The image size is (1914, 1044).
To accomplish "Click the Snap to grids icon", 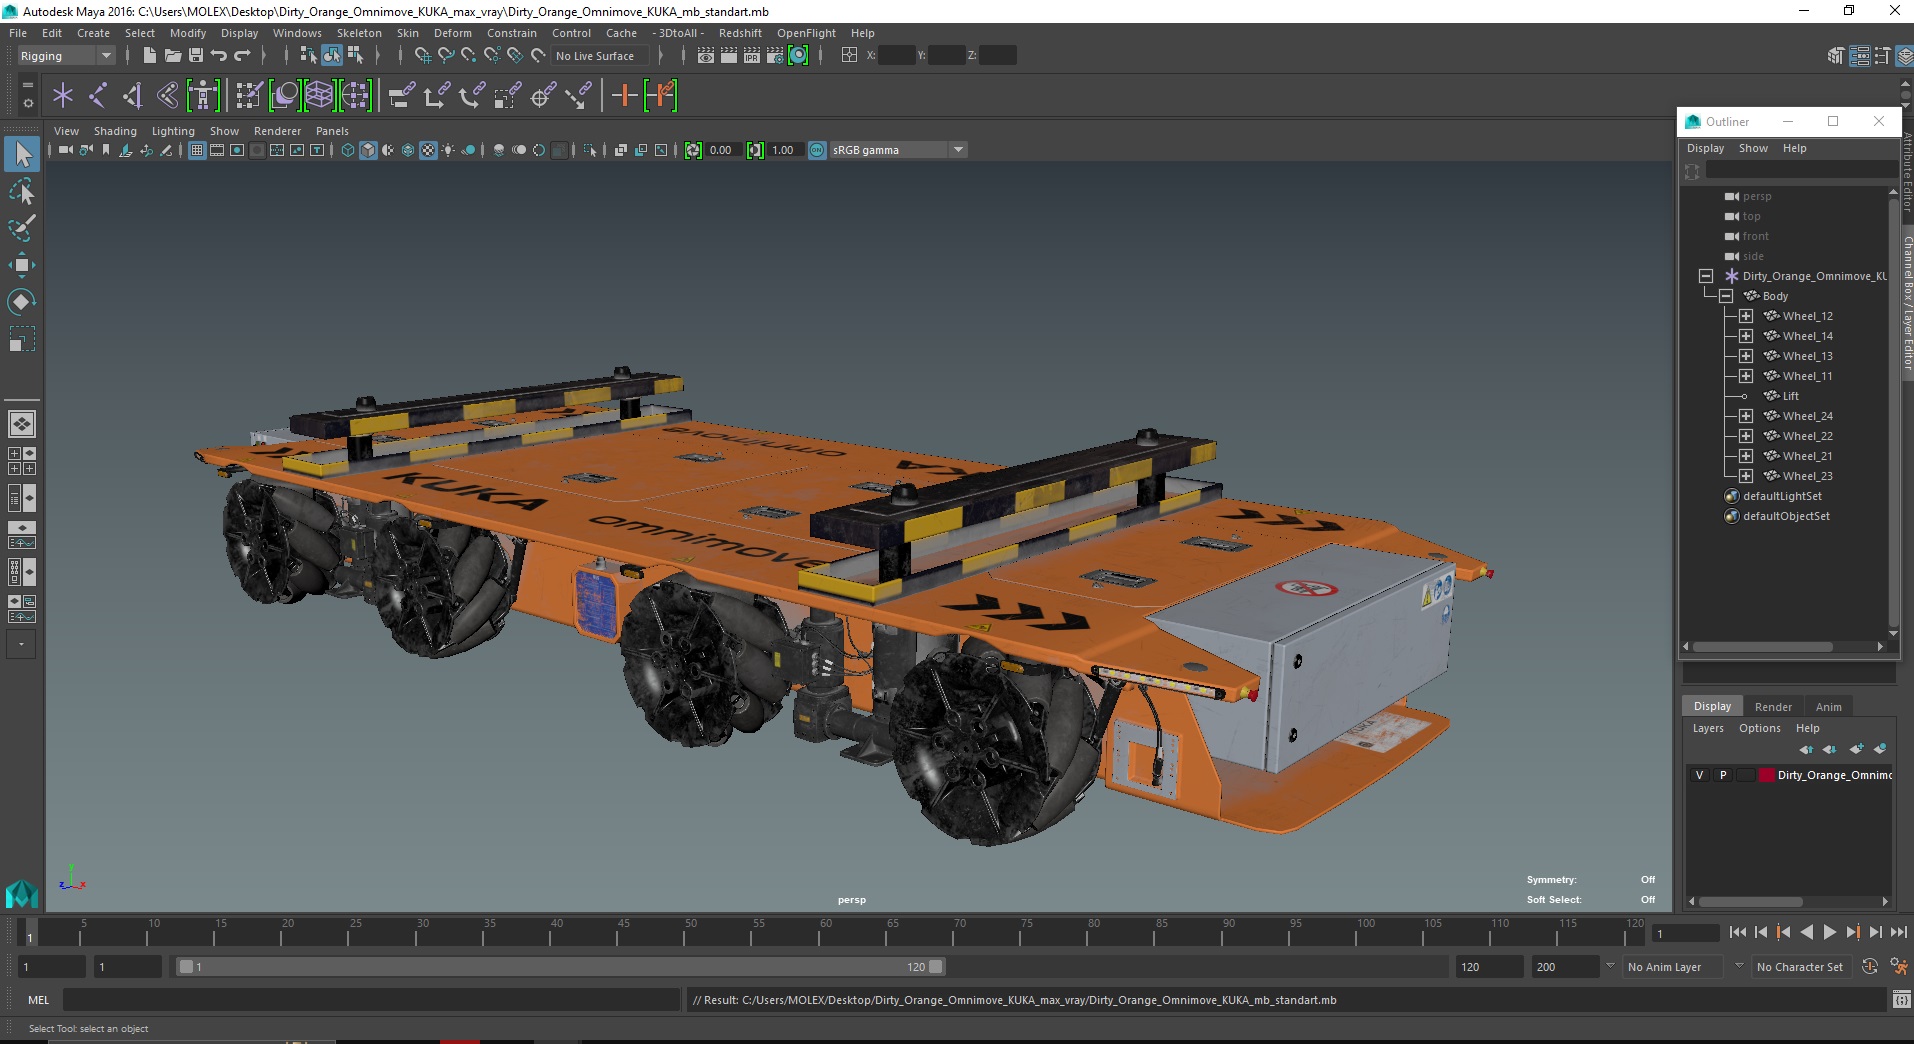I will pyautogui.click(x=422, y=56).
